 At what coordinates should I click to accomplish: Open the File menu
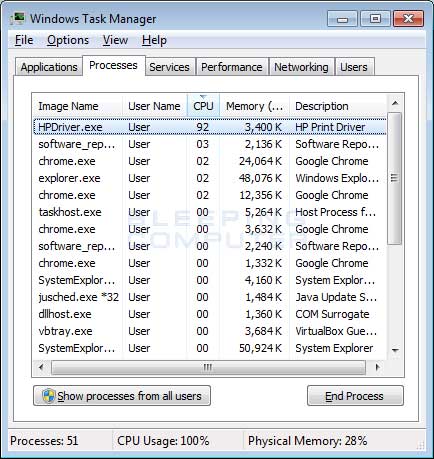[24, 40]
